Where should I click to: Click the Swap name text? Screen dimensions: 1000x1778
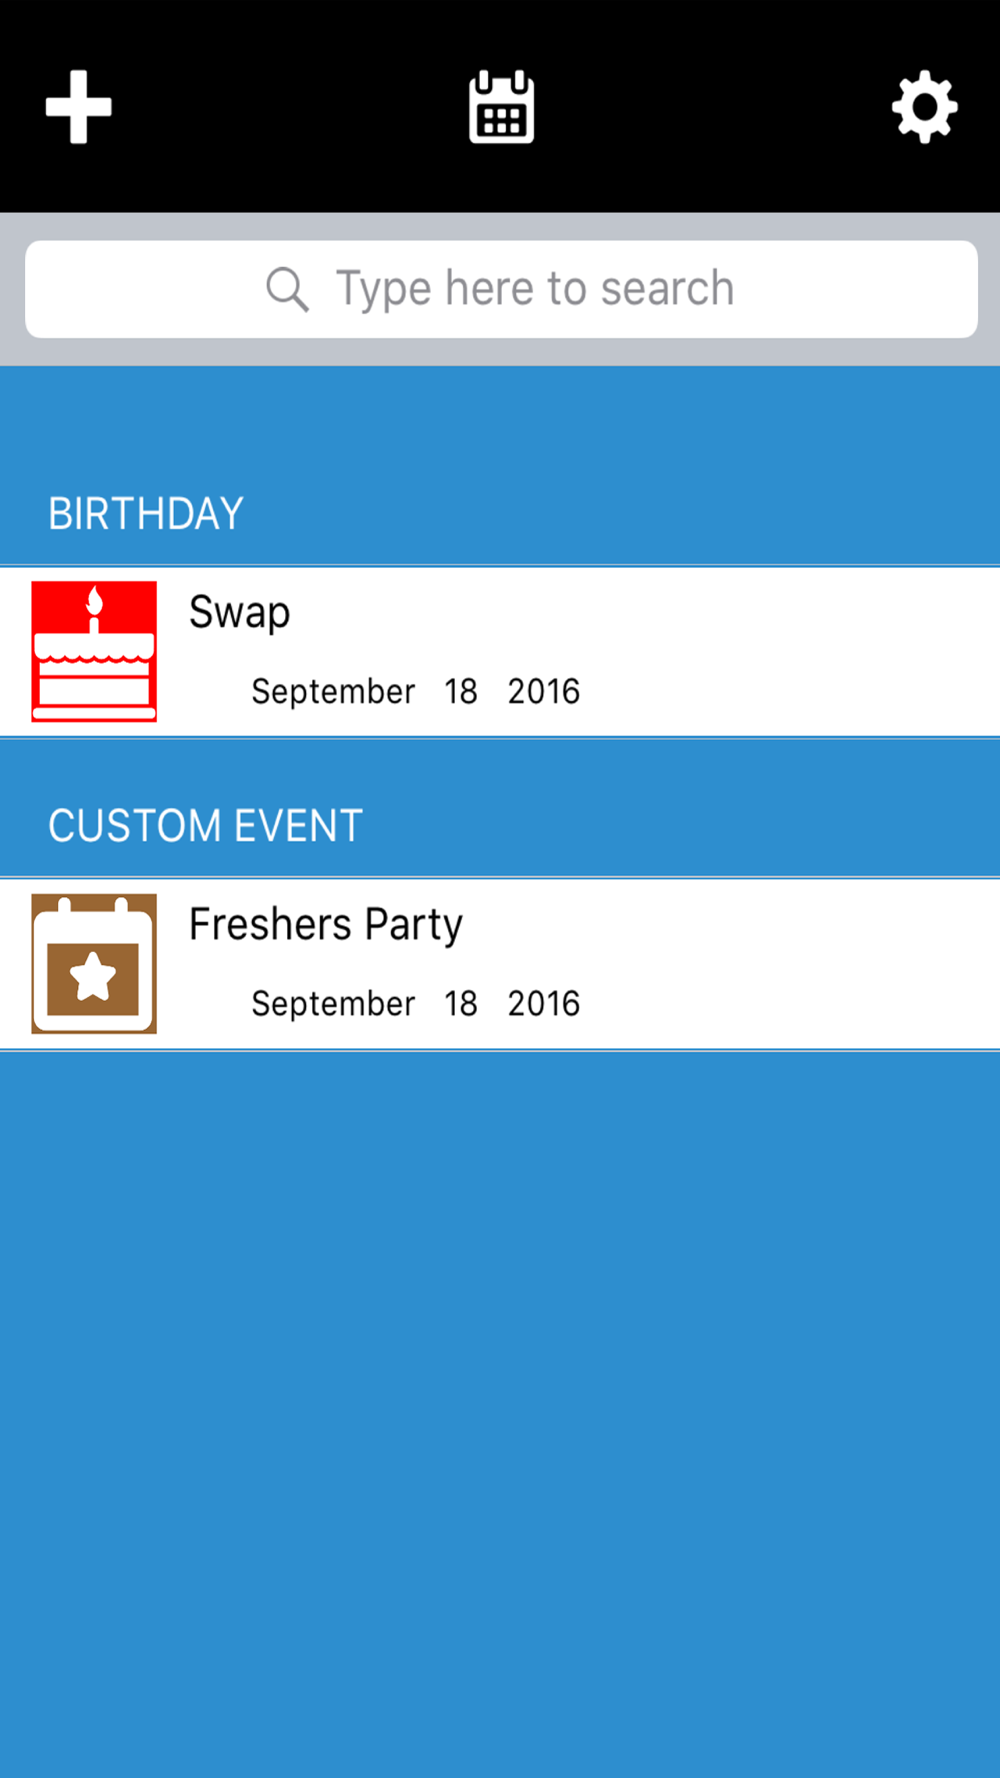(x=240, y=613)
